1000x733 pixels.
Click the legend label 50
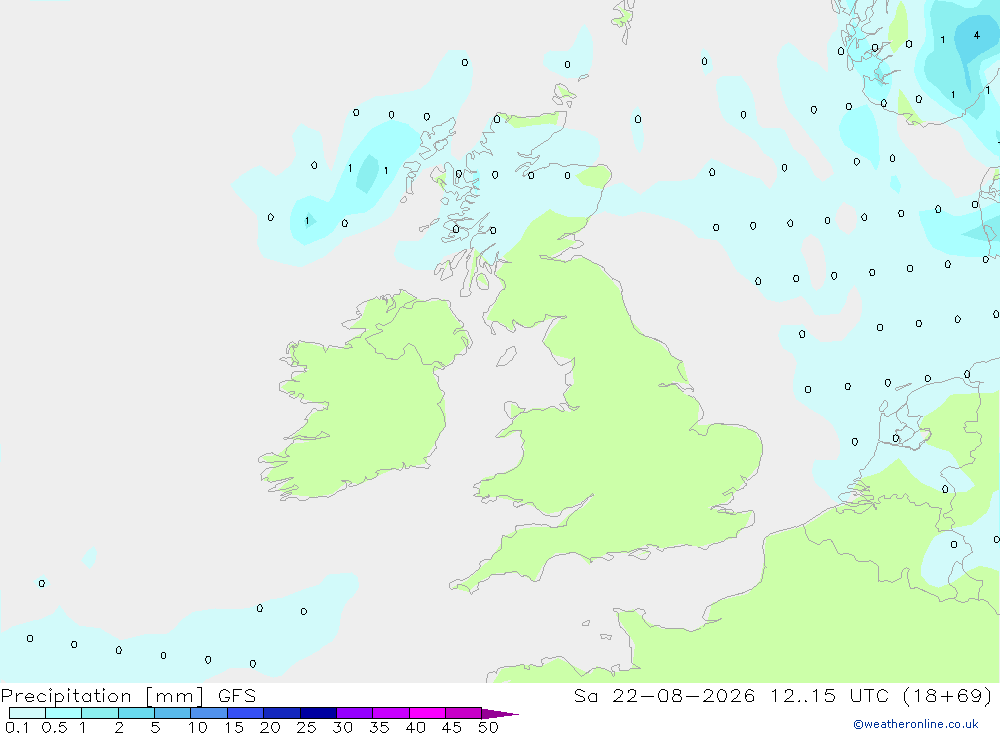[x=488, y=727]
